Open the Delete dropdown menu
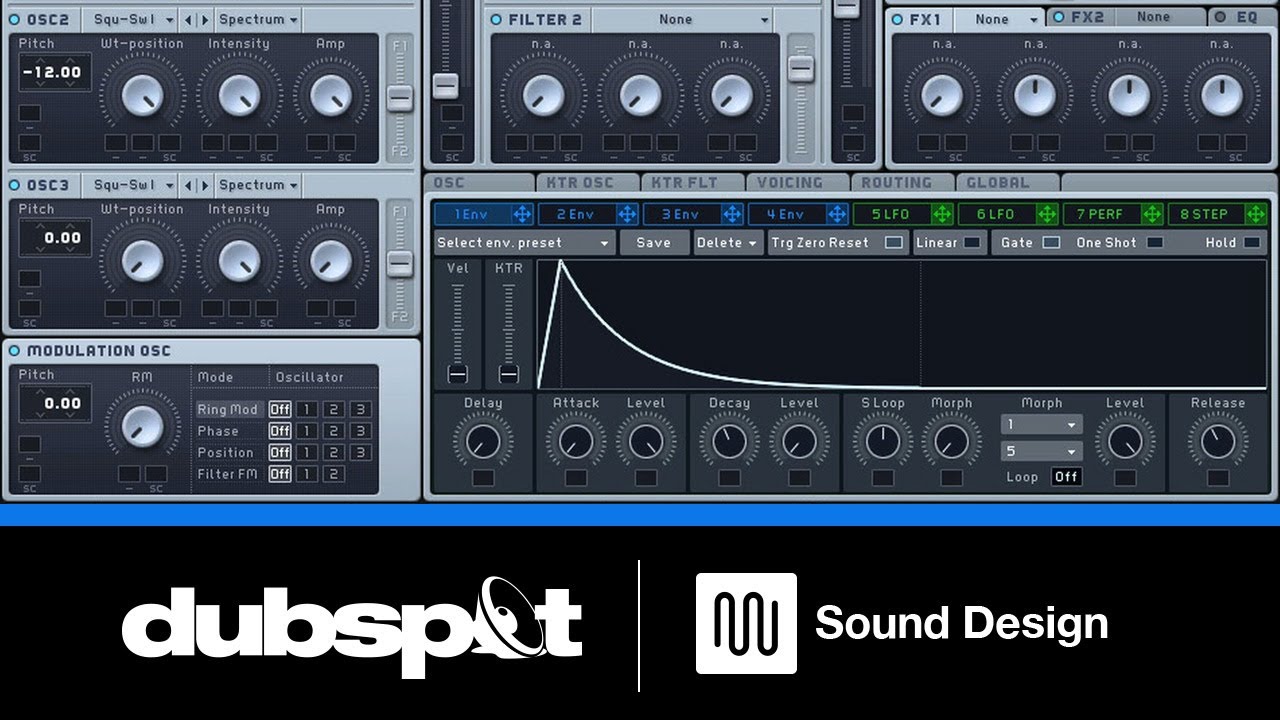 point(727,243)
